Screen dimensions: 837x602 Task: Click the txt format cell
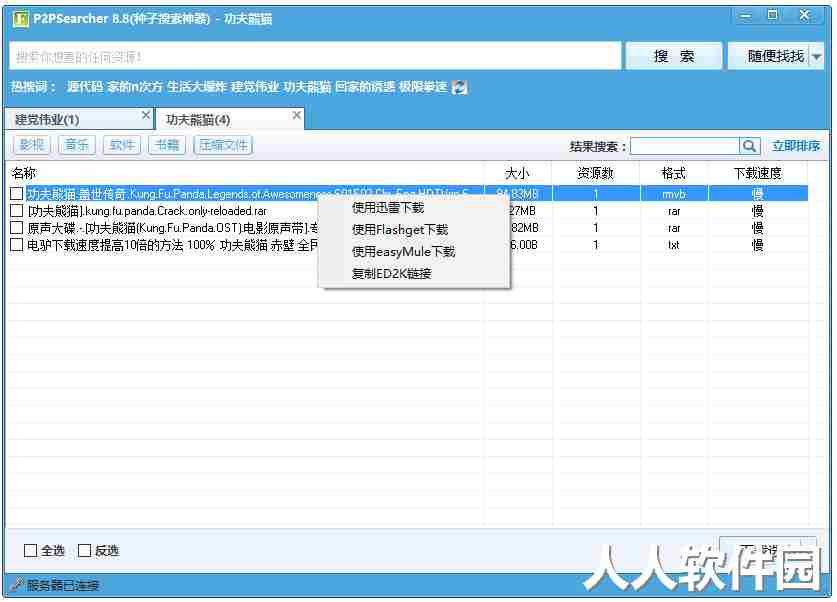click(674, 245)
